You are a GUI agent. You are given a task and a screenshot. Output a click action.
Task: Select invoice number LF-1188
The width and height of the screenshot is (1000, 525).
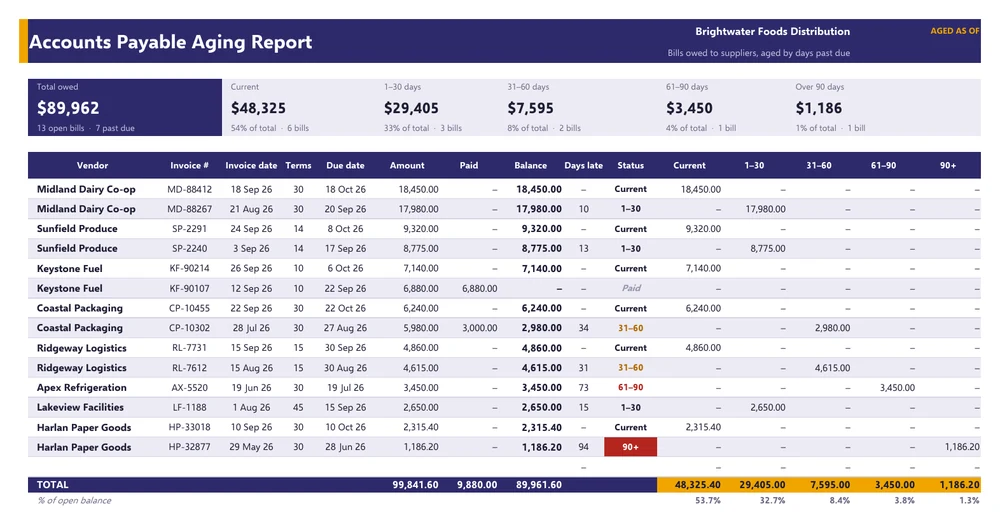tap(189, 408)
